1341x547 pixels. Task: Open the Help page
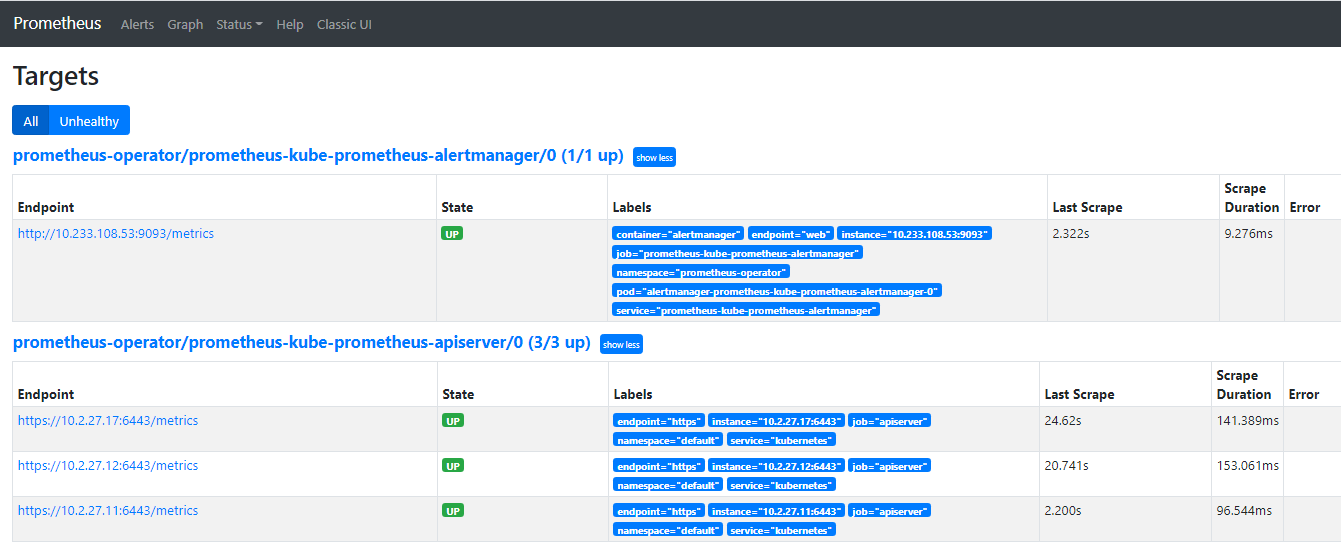click(290, 24)
